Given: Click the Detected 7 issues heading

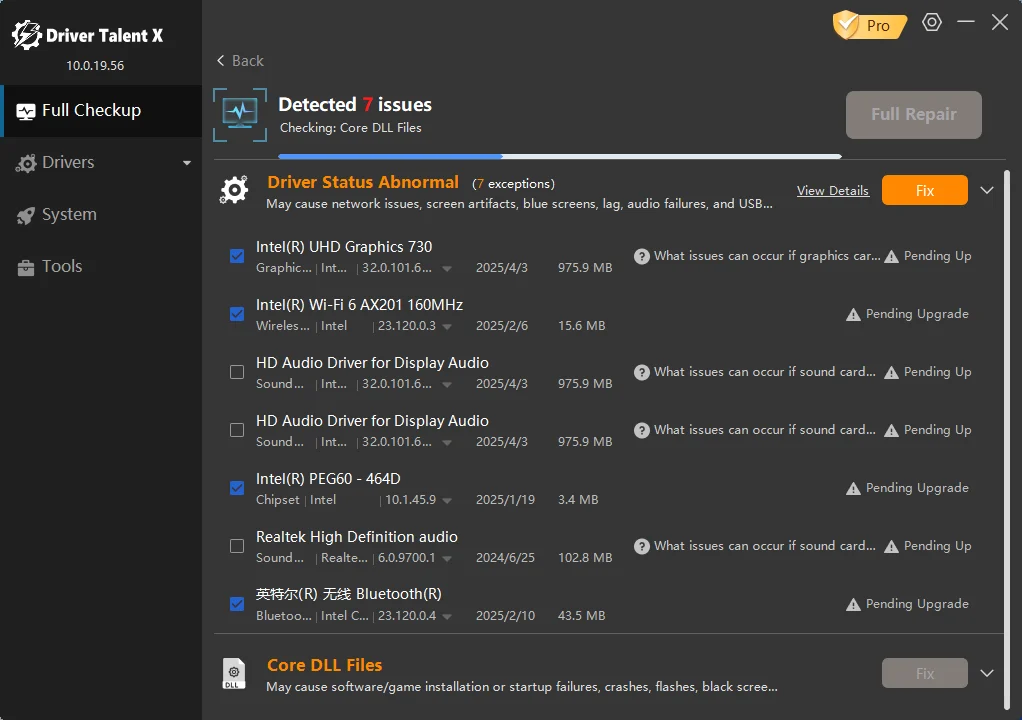Looking at the screenshot, I should click(x=355, y=104).
